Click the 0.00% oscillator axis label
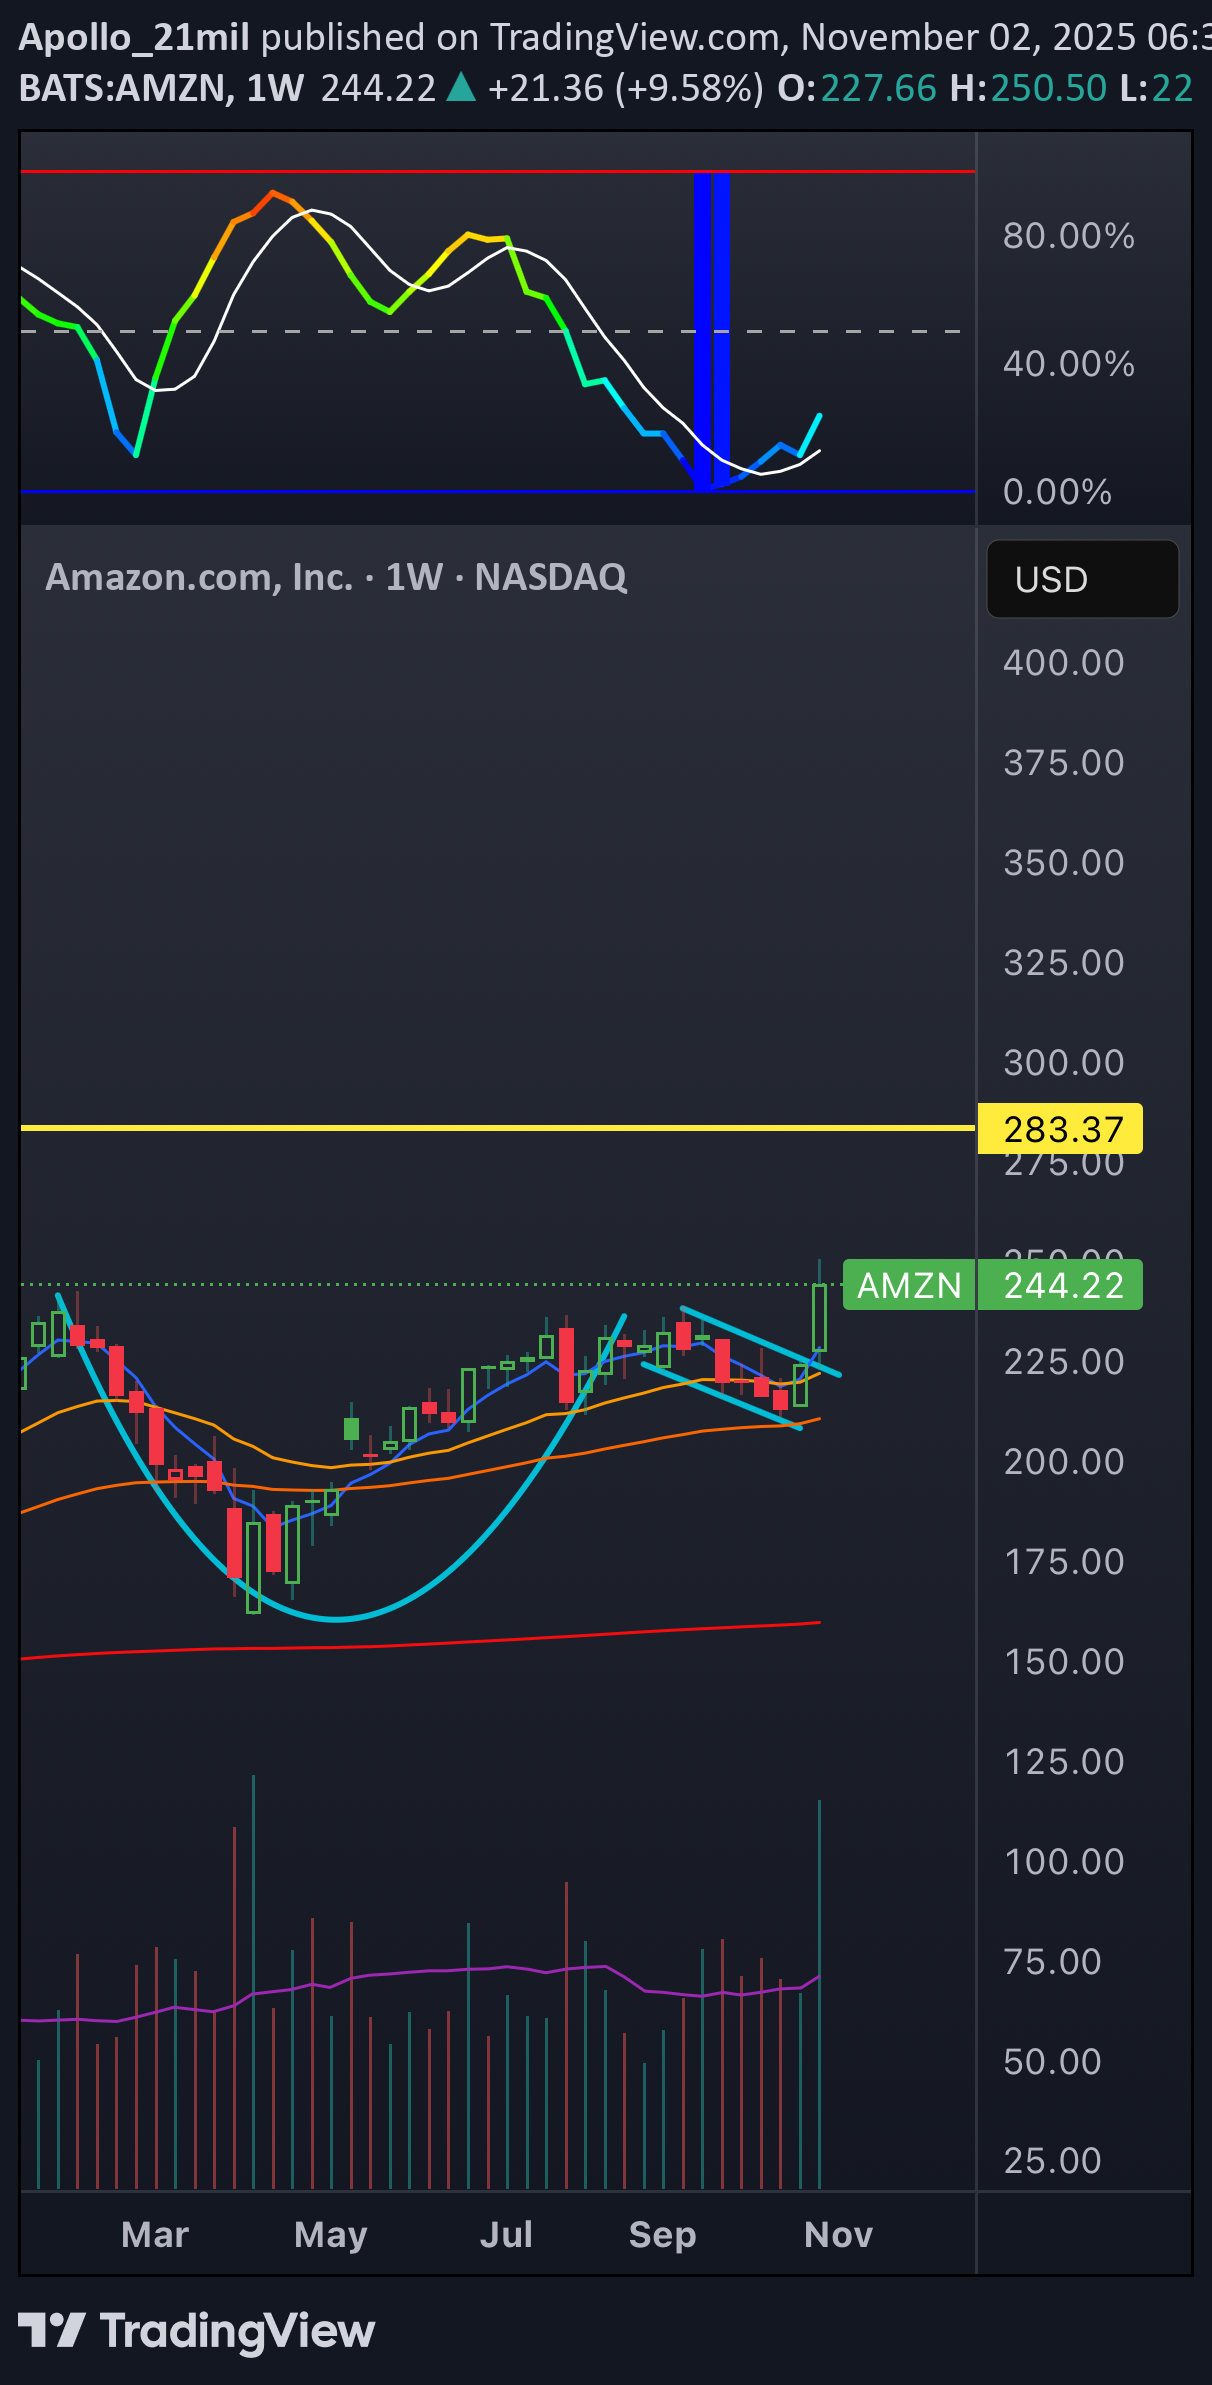Viewport: 1212px width, 2385px height. pos(1057,492)
